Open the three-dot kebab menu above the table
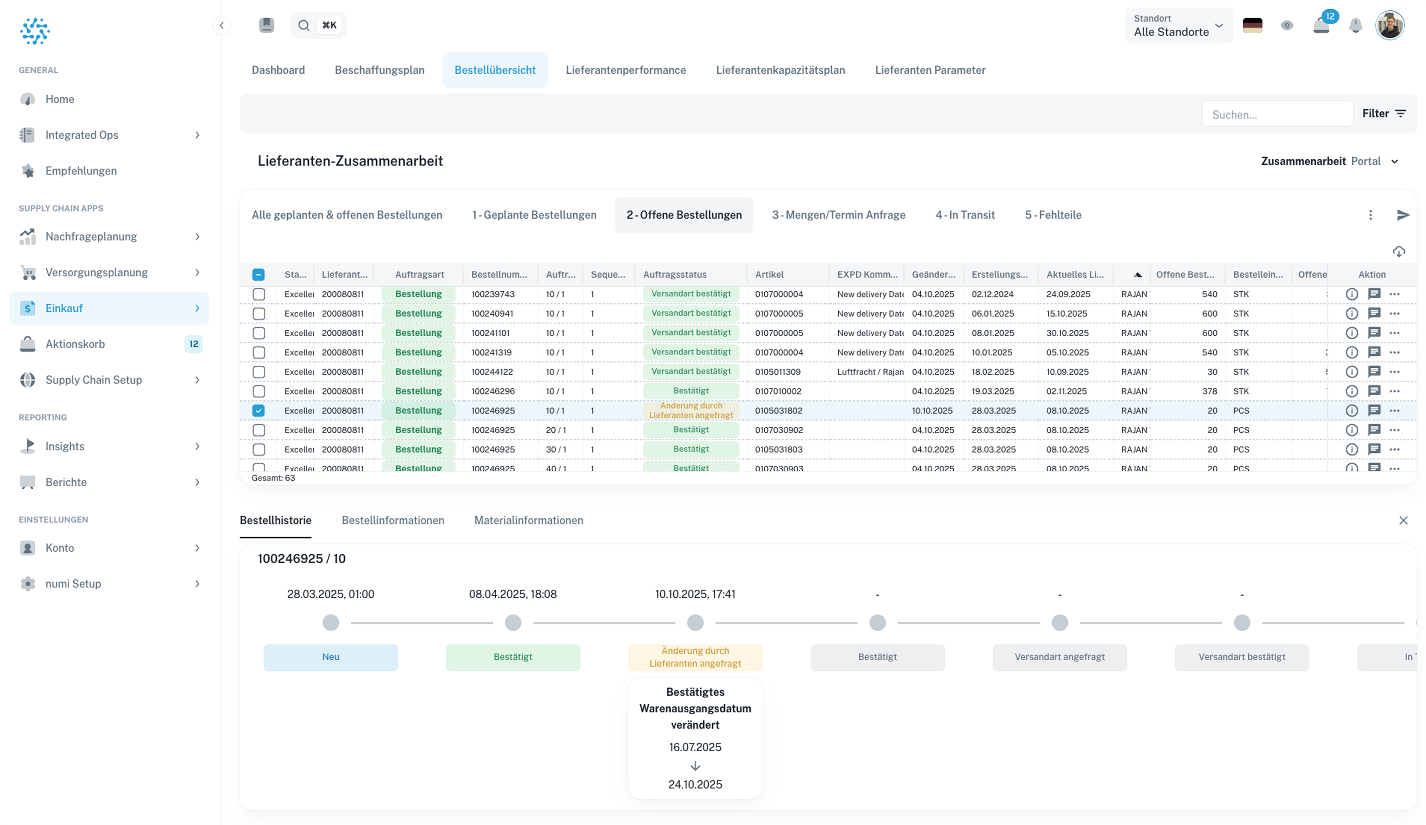This screenshot has width=1426, height=825. click(x=1370, y=215)
